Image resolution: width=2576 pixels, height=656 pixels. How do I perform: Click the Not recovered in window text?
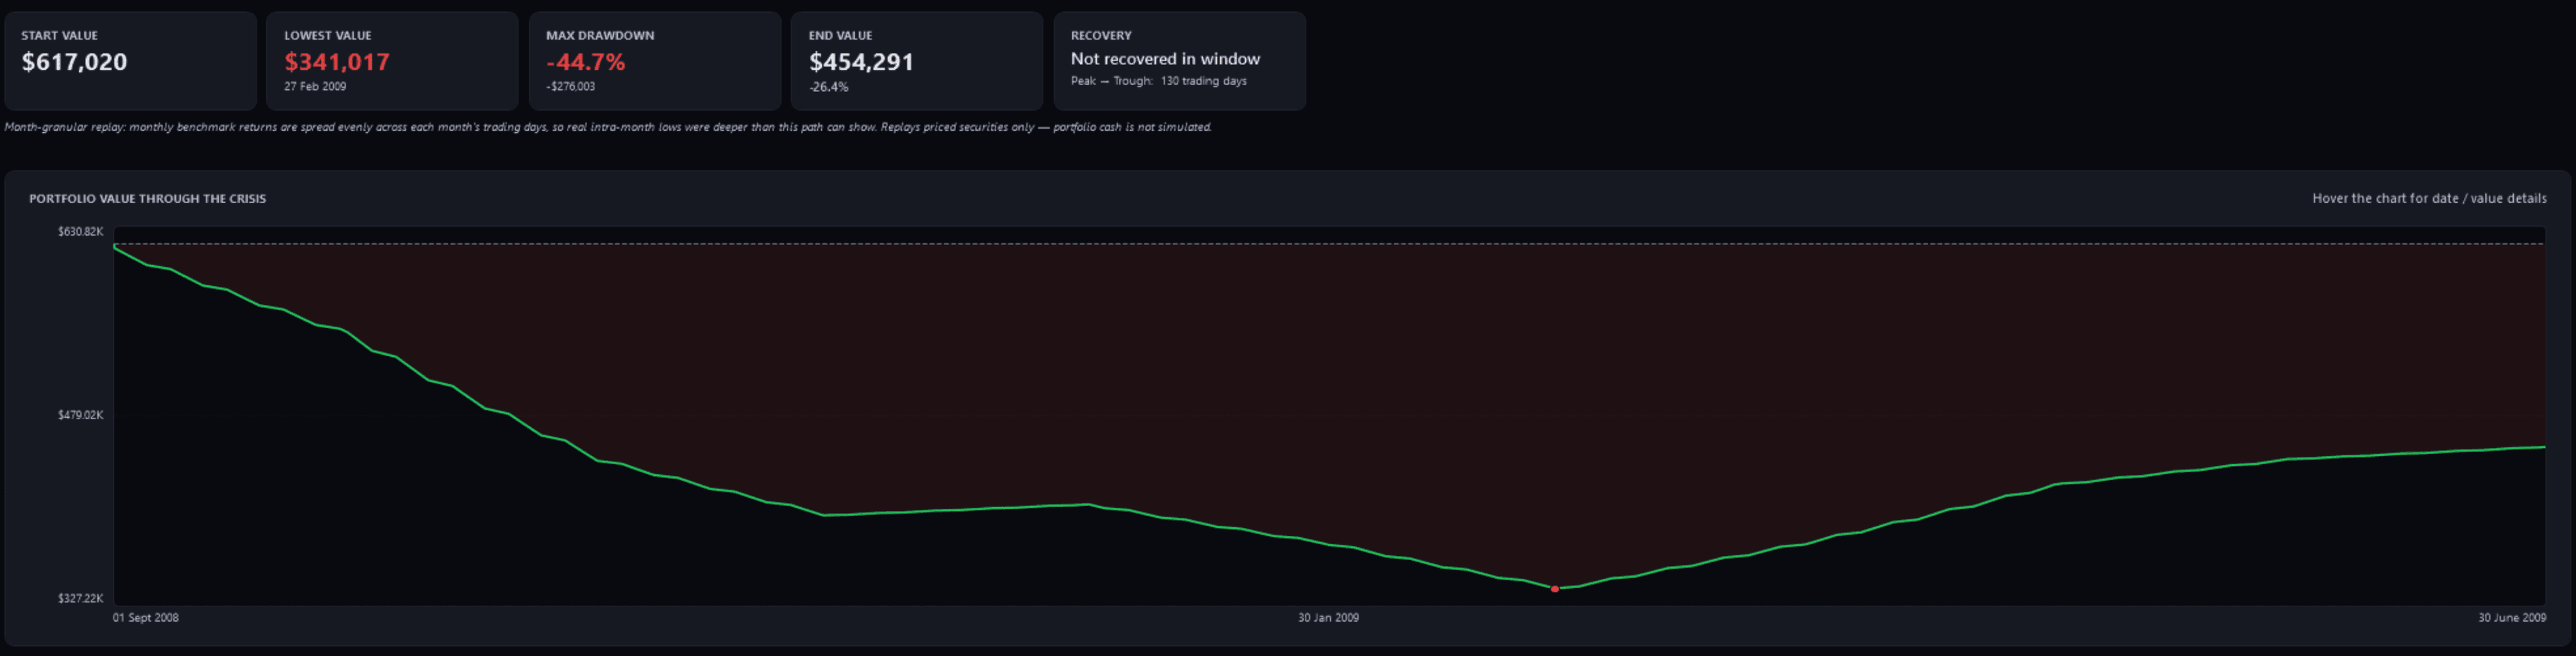(1165, 59)
